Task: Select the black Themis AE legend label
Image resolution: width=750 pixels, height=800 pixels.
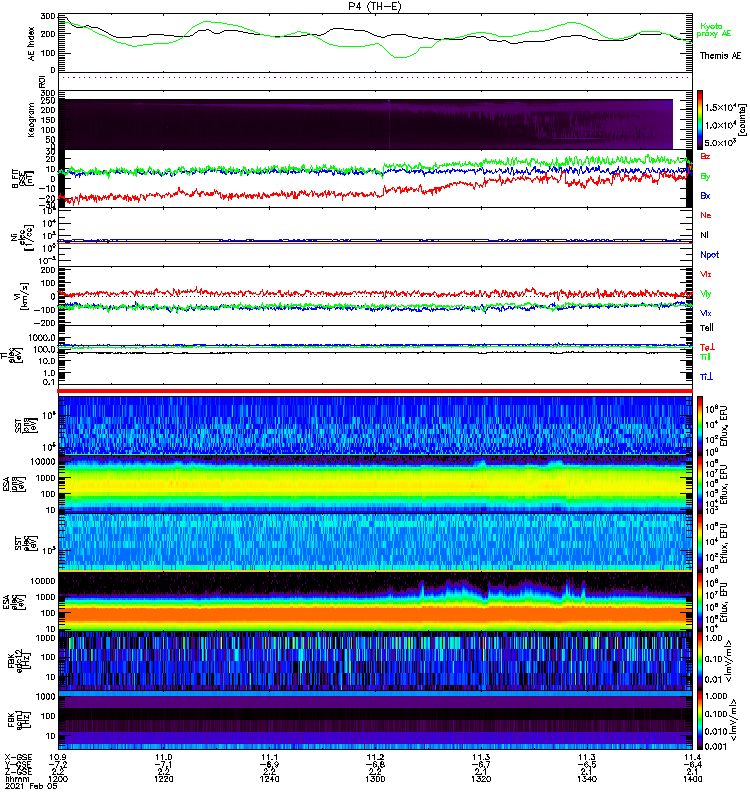Action: click(720, 56)
